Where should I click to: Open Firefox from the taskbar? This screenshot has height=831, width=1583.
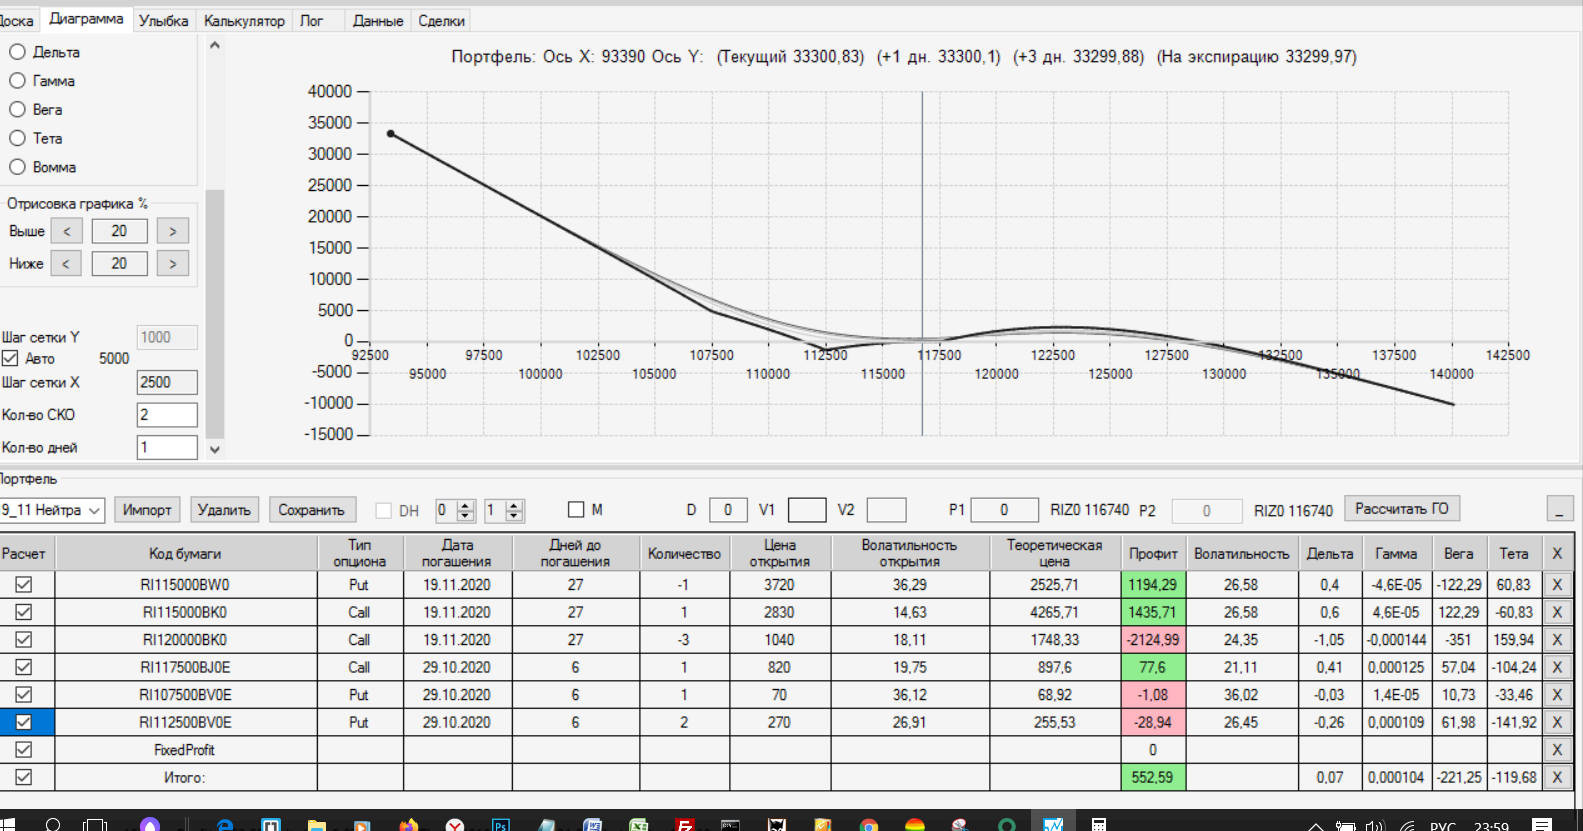pos(408,825)
